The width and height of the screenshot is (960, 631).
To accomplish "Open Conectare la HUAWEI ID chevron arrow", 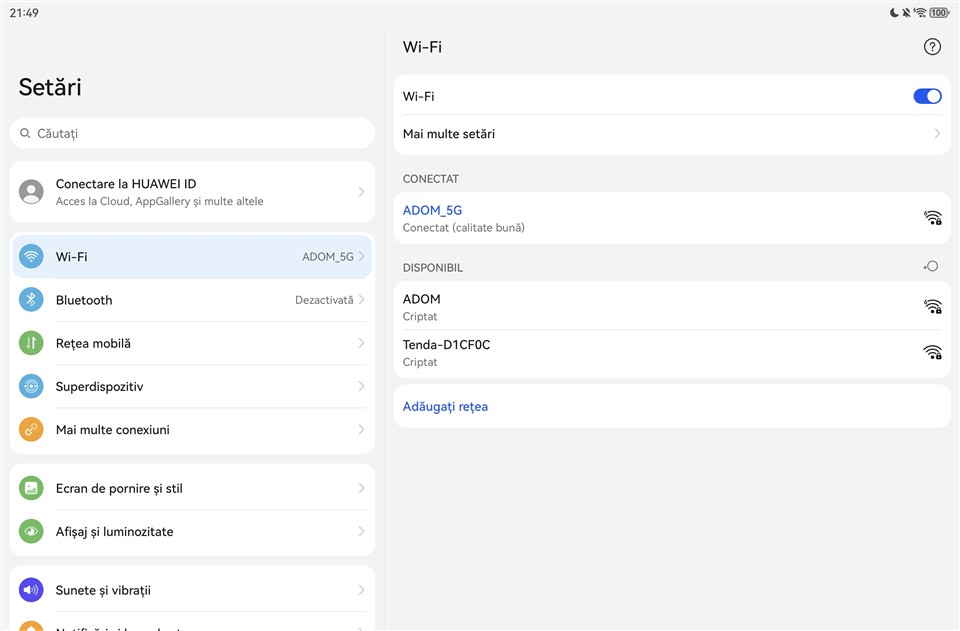I will pos(361,192).
